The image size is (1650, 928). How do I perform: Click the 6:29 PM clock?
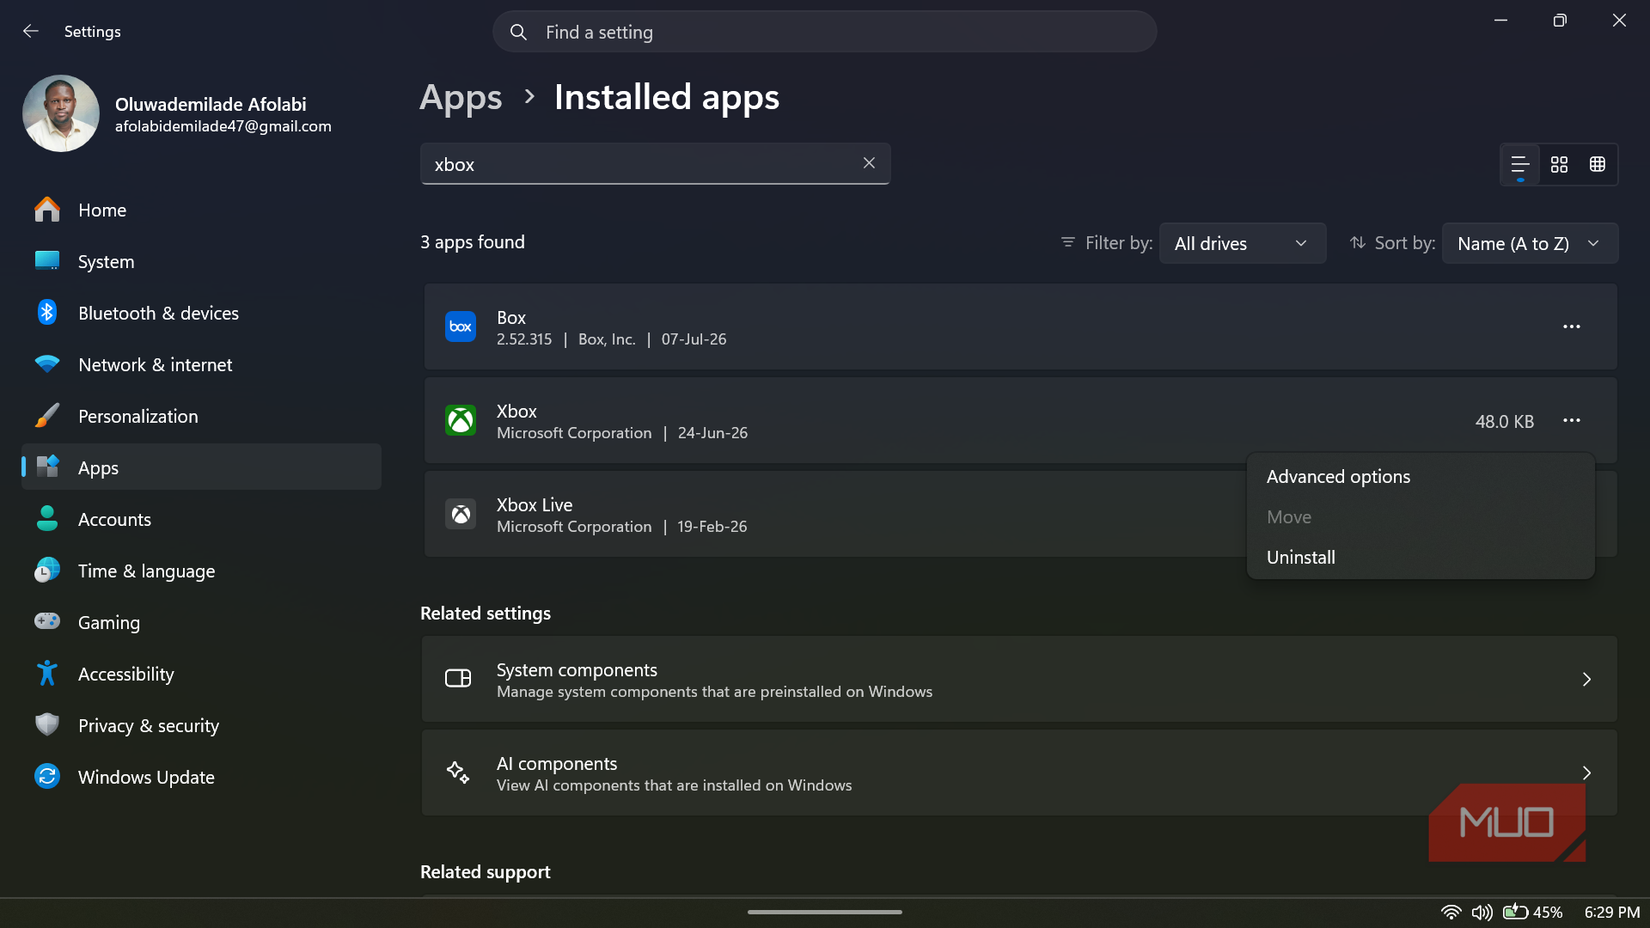1612,912
